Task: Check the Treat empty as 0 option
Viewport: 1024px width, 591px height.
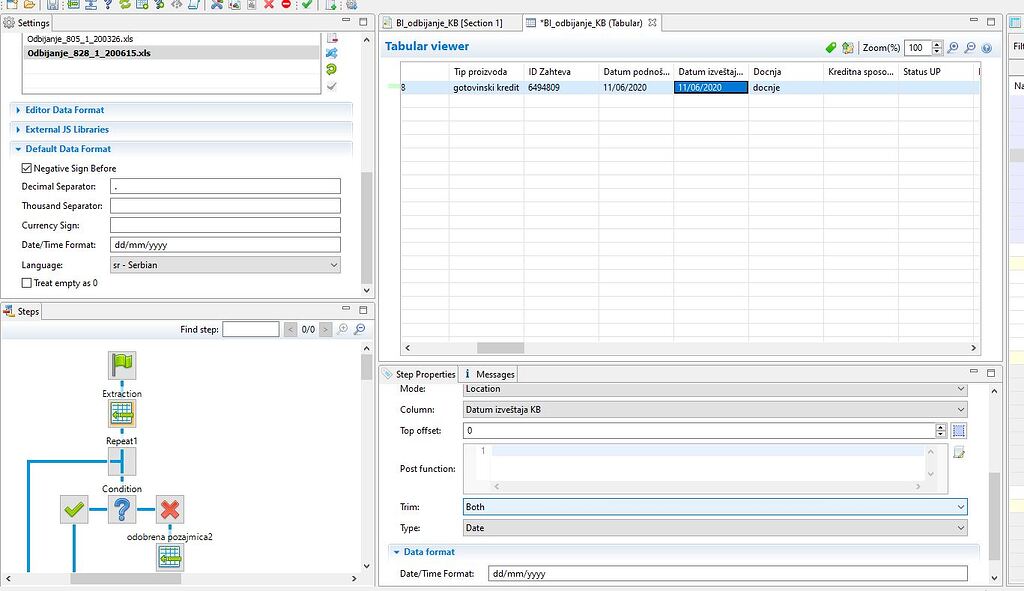Action: point(24,282)
